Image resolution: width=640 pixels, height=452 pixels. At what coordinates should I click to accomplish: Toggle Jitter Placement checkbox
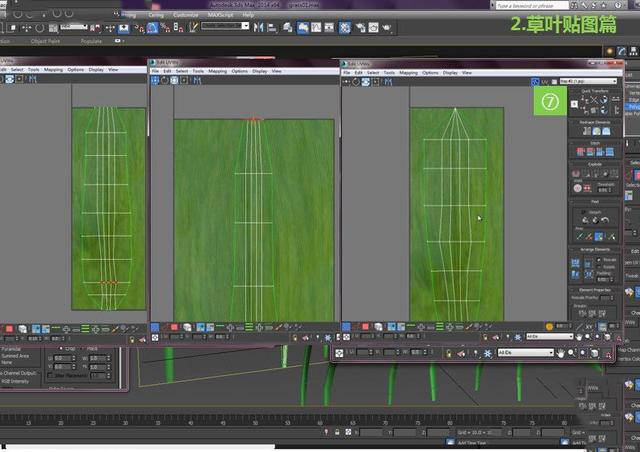[50, 375]
